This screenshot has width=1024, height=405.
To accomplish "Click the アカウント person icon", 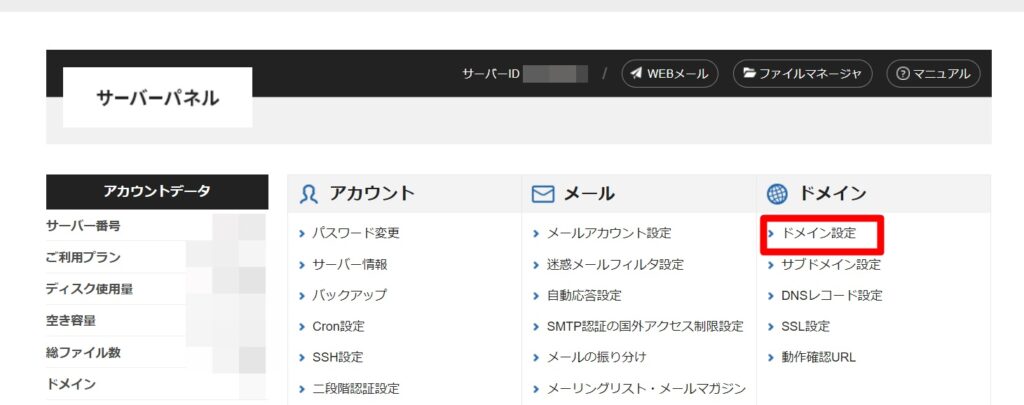I will pos(309,194).
